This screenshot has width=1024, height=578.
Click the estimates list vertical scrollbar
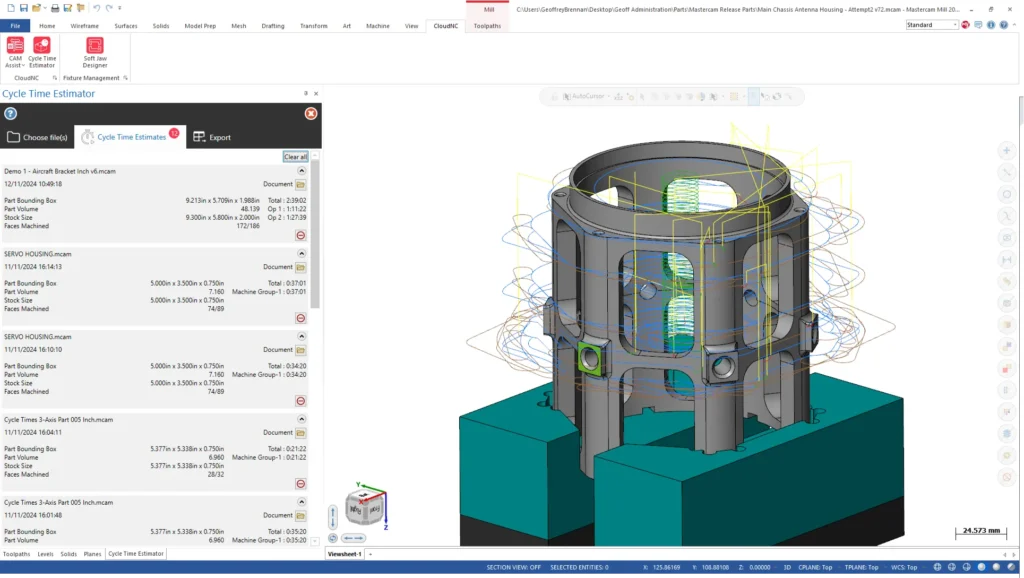(x=315, y=234)
